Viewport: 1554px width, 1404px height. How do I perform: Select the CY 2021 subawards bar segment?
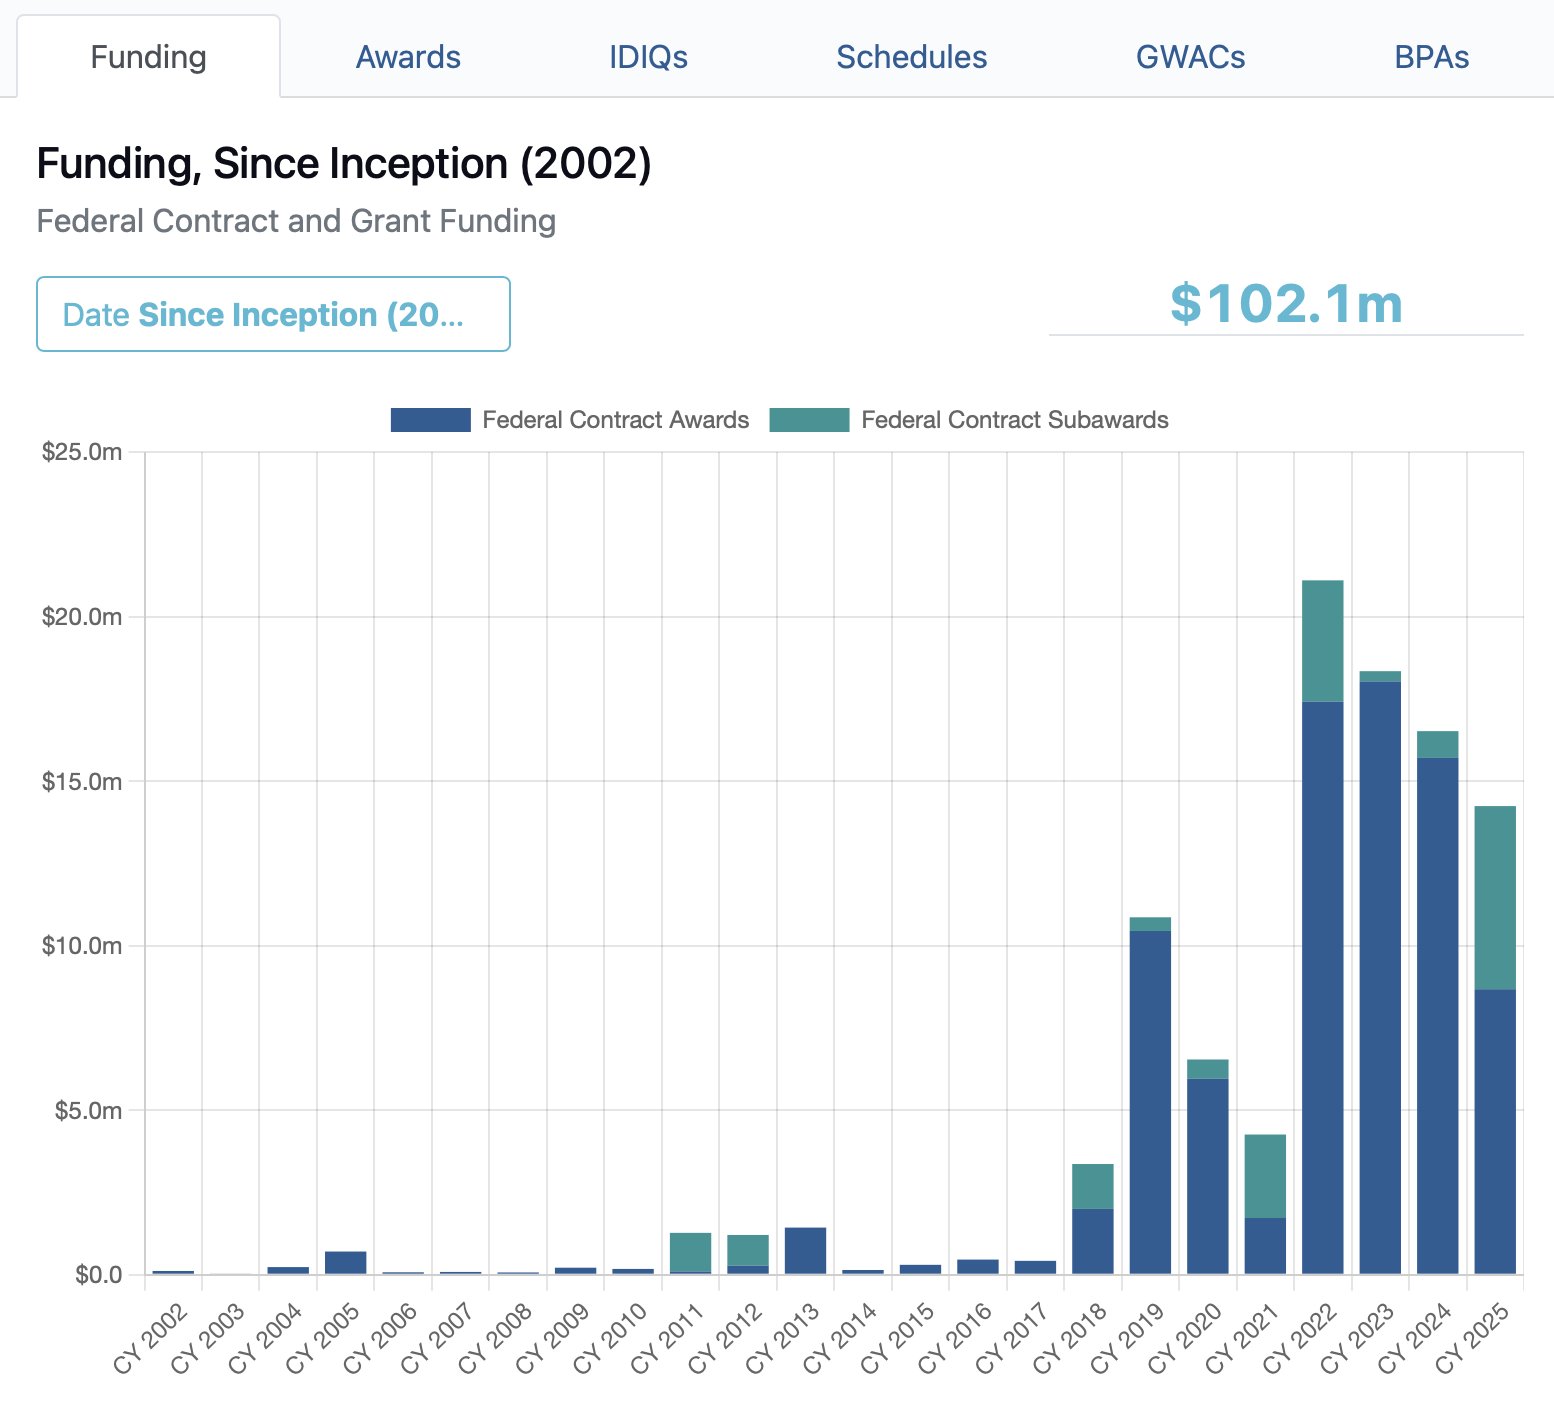point(1265,1176)
